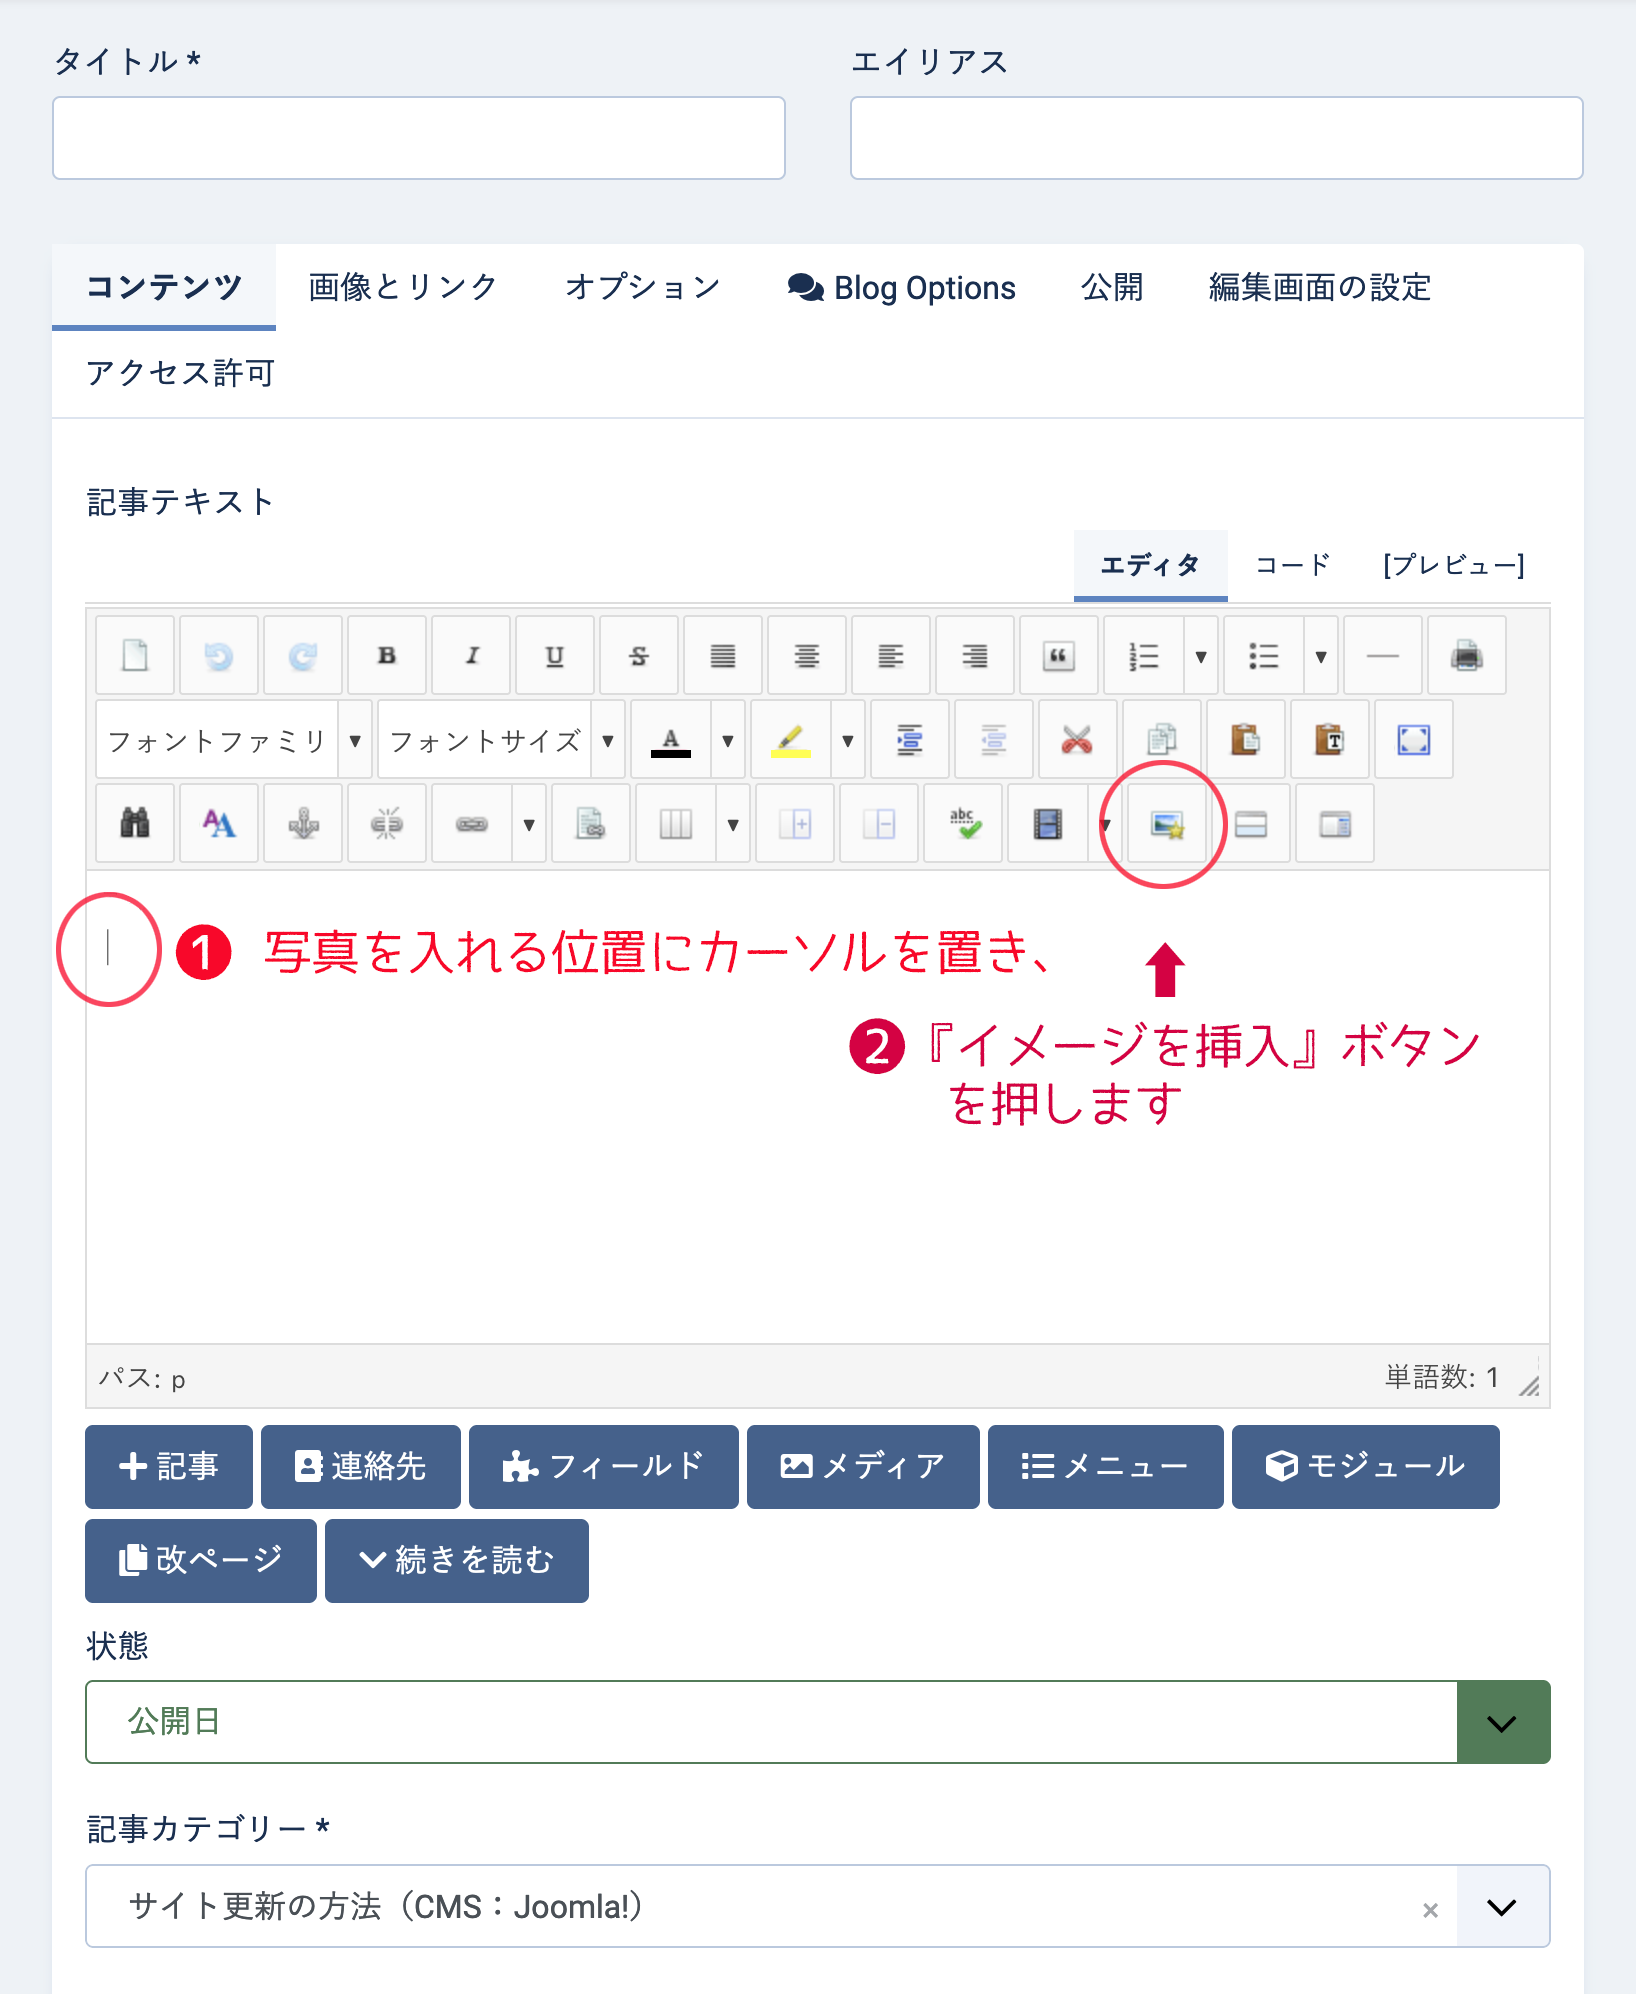Click the Spellcheck abc icon

[x=963, y=824]
